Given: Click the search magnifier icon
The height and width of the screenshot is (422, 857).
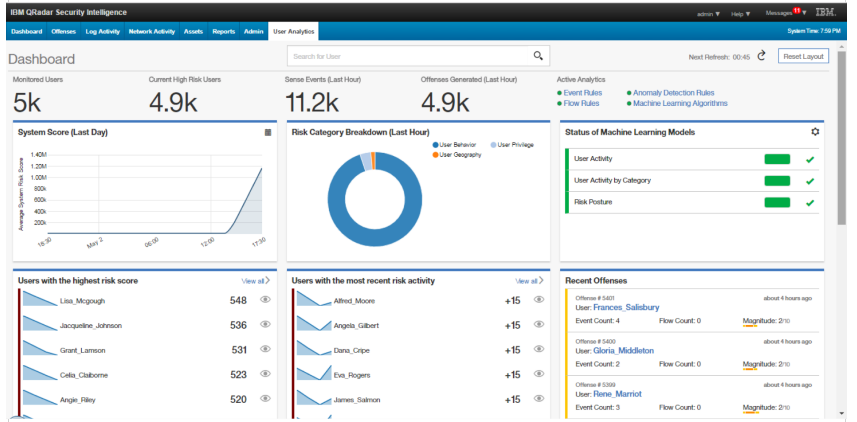Looking at the screenshot, I should (538, 56).
